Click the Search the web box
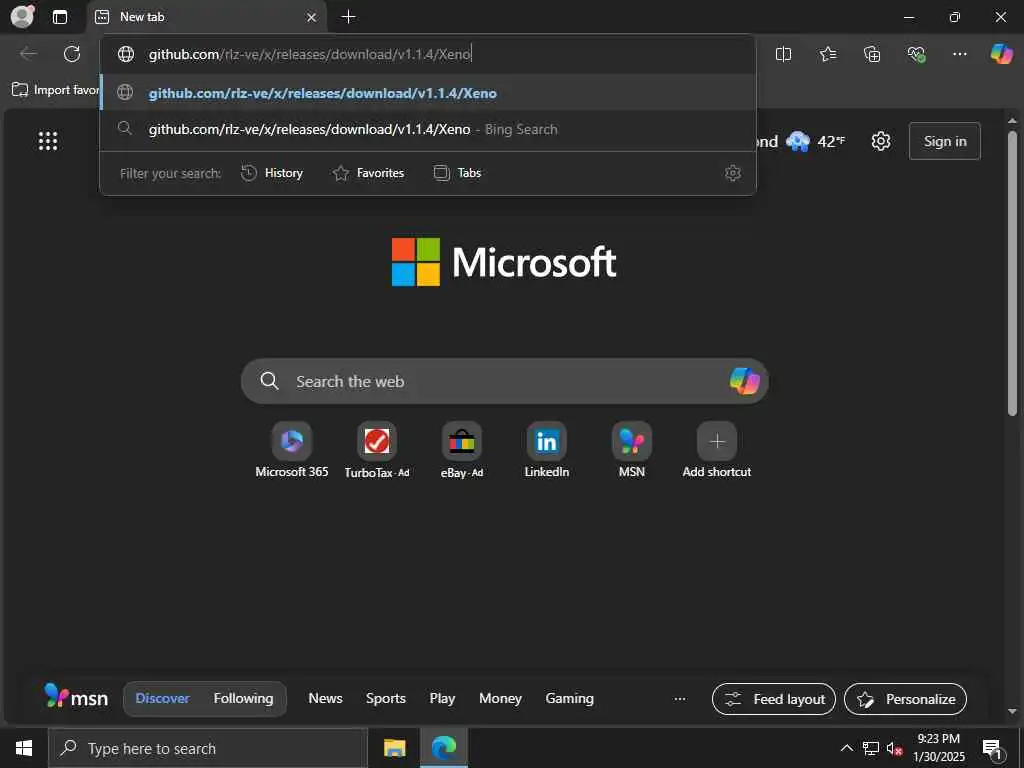1024x768 pixels. point(504,381)
